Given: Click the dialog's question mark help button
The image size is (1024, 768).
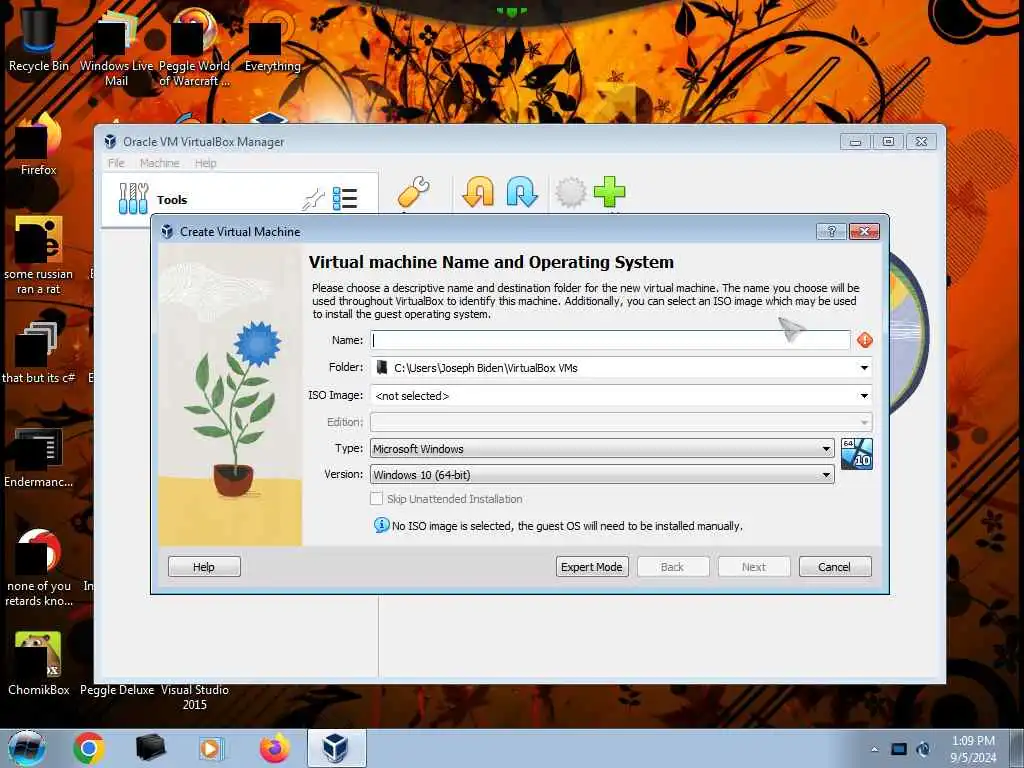Looking at the screenshot, I should 831,231.
